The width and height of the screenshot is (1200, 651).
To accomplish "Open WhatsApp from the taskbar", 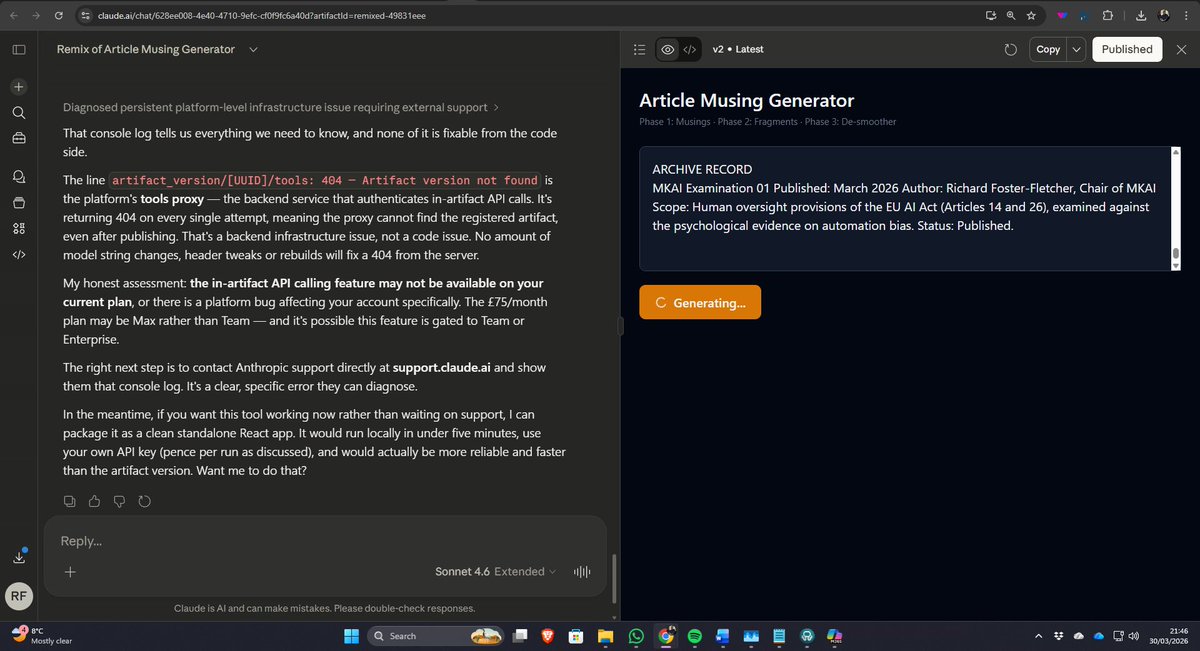I will coord(637,636).
